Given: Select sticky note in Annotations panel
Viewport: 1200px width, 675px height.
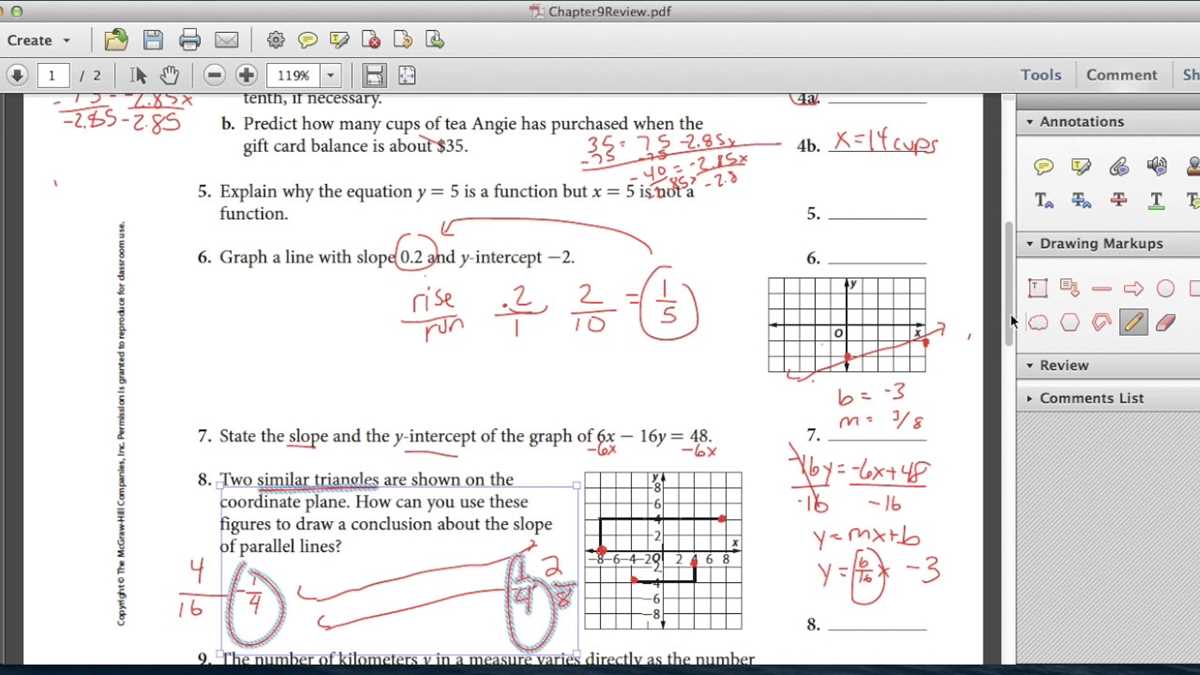Looking at the screenshot, I should [x=1043, y=166].
